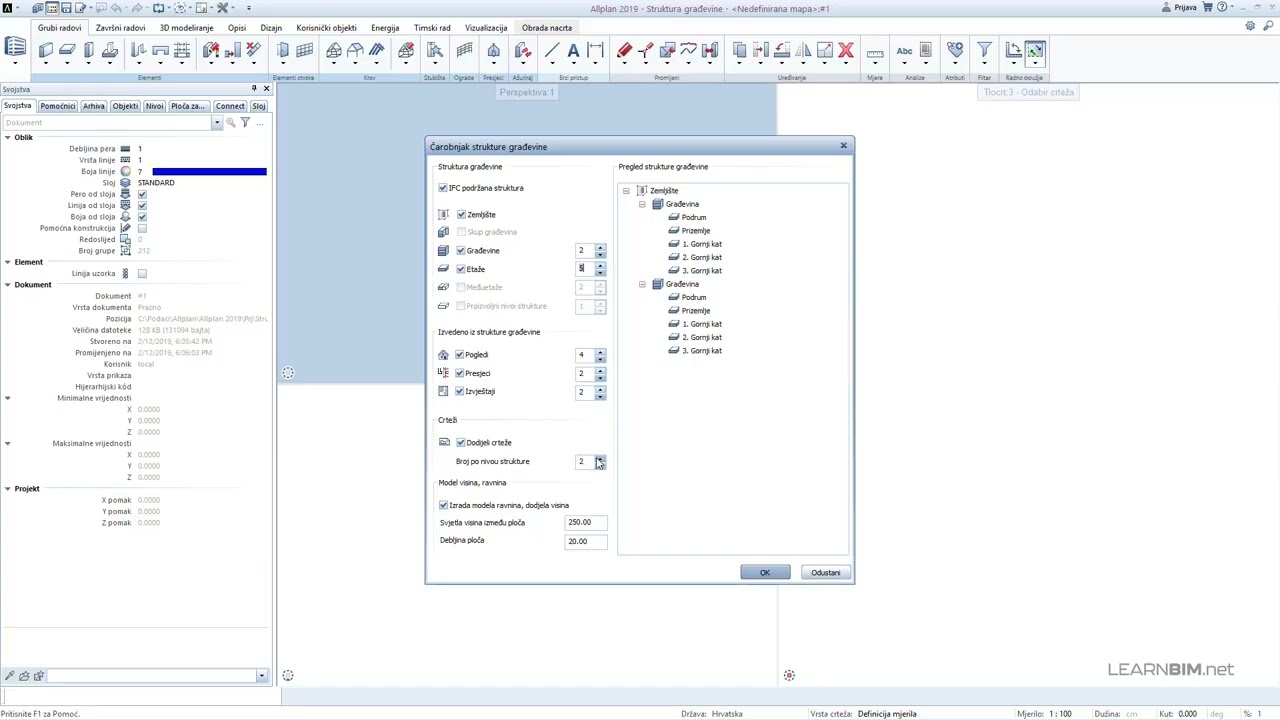Collapse the Zemljište tree node

[626, 190]
